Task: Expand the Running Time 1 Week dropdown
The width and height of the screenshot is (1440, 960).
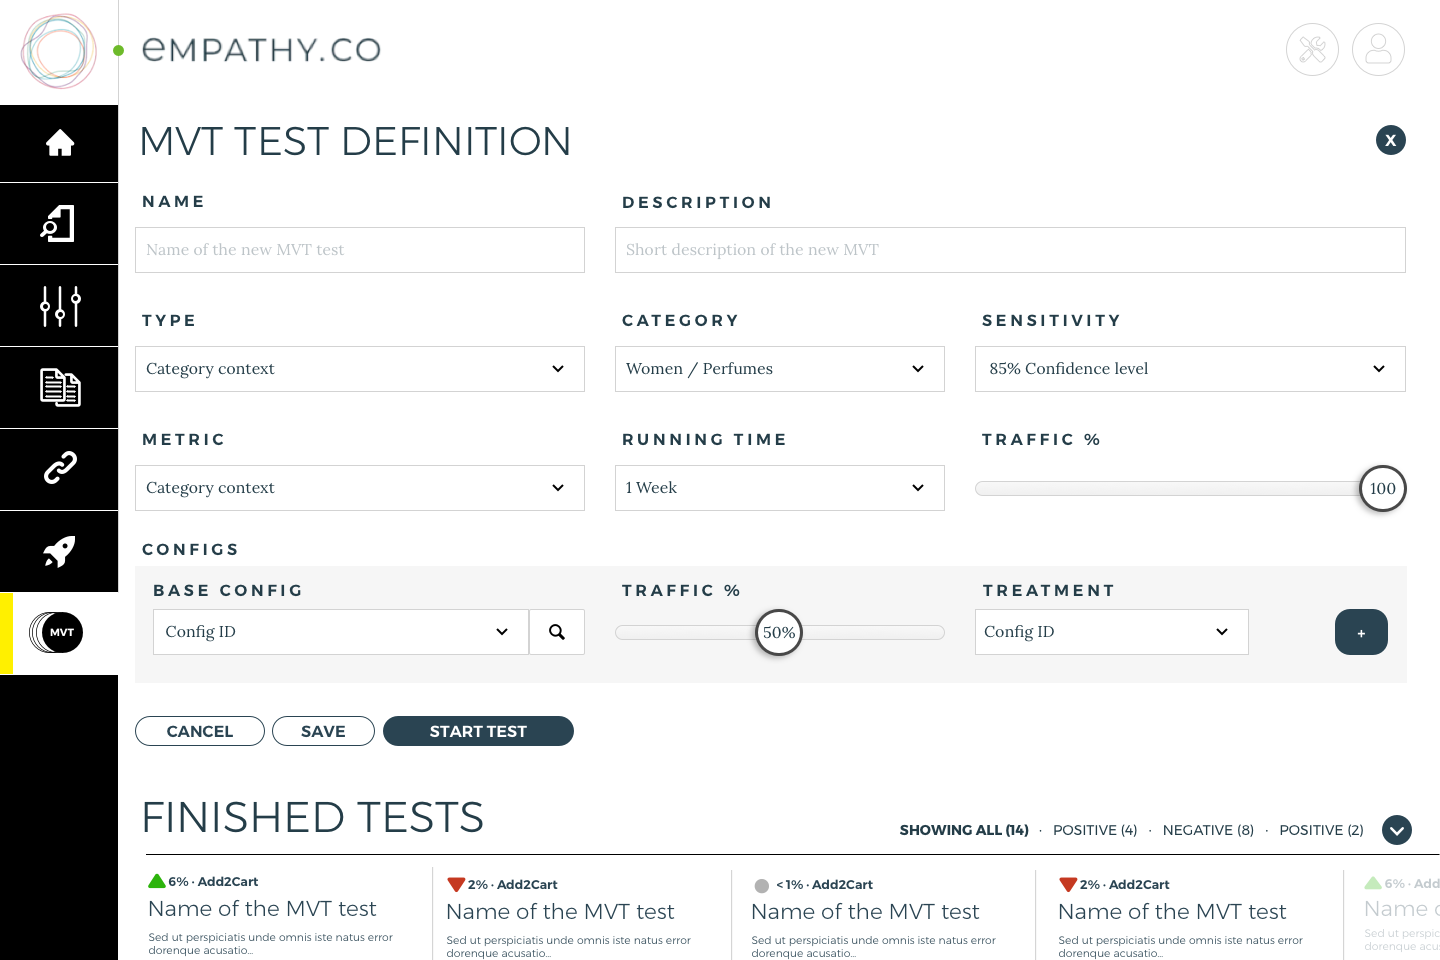Action: click(779, 488)
